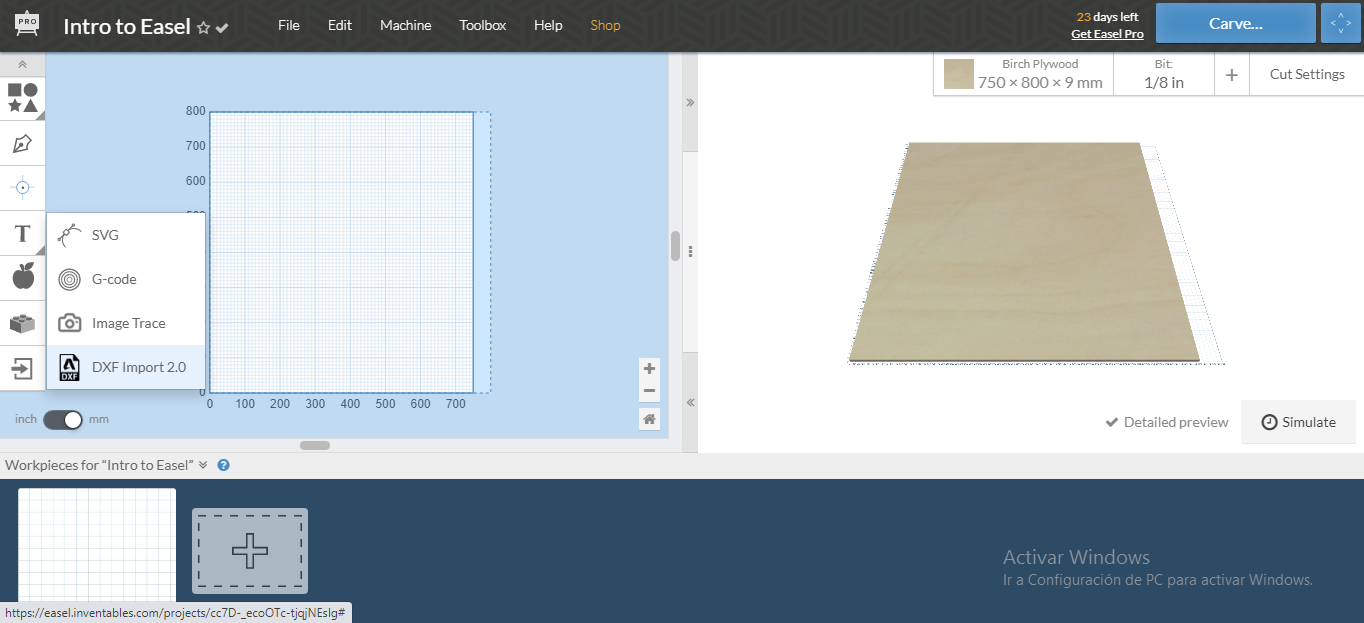The image size is (1364, 623).
Task: Select the Pen drawing tool
Action: [x=23, y=143]
